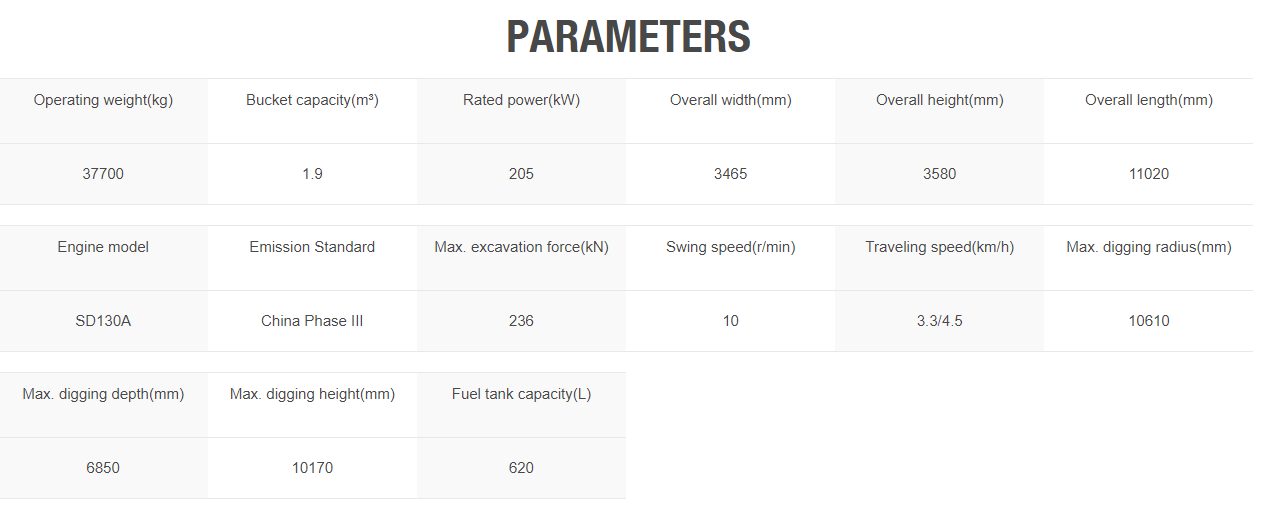The width and height of the screenshot is (1277, 518).
Task: Select the 3580 overall height value
Action: (x=939, y=174)
